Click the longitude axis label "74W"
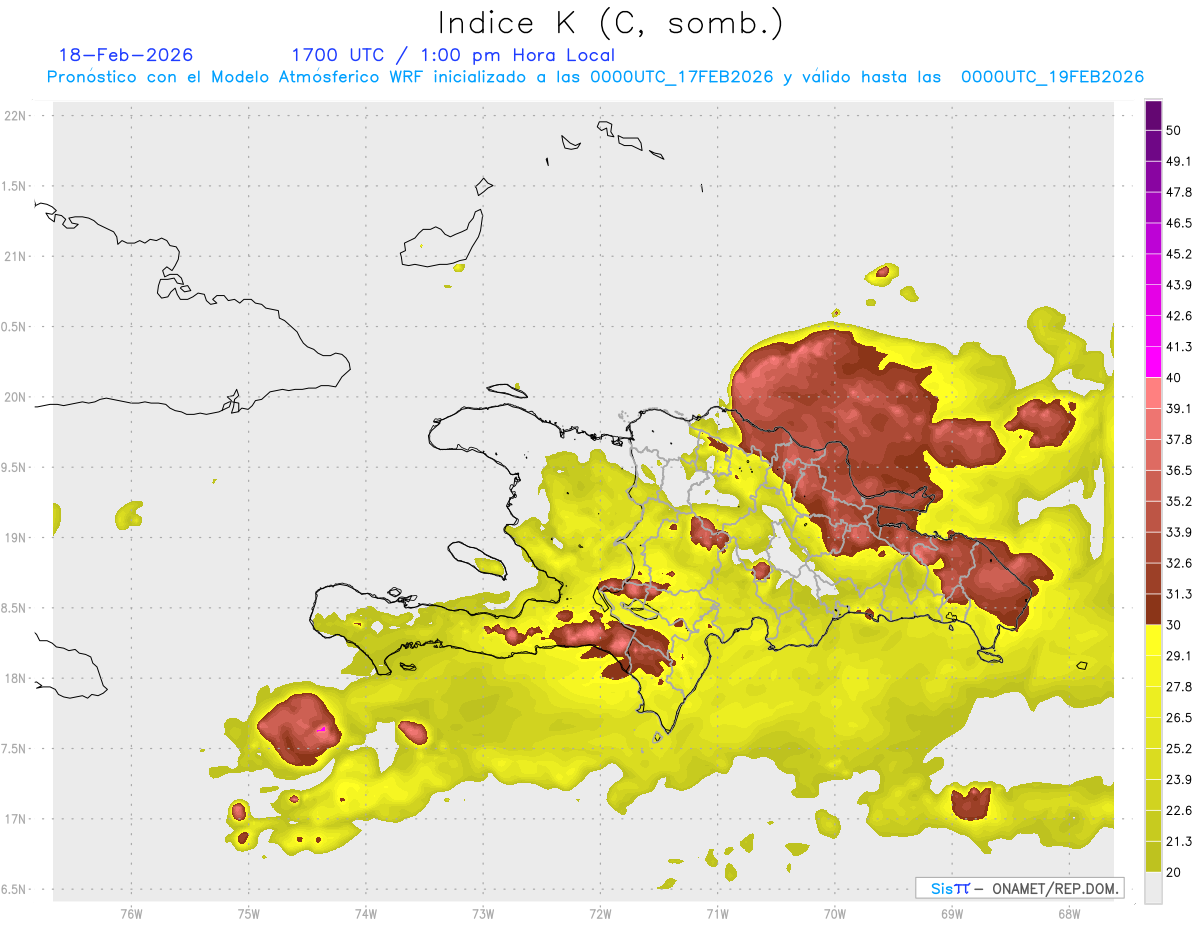 pyautogui.click(x=365, y=914)
